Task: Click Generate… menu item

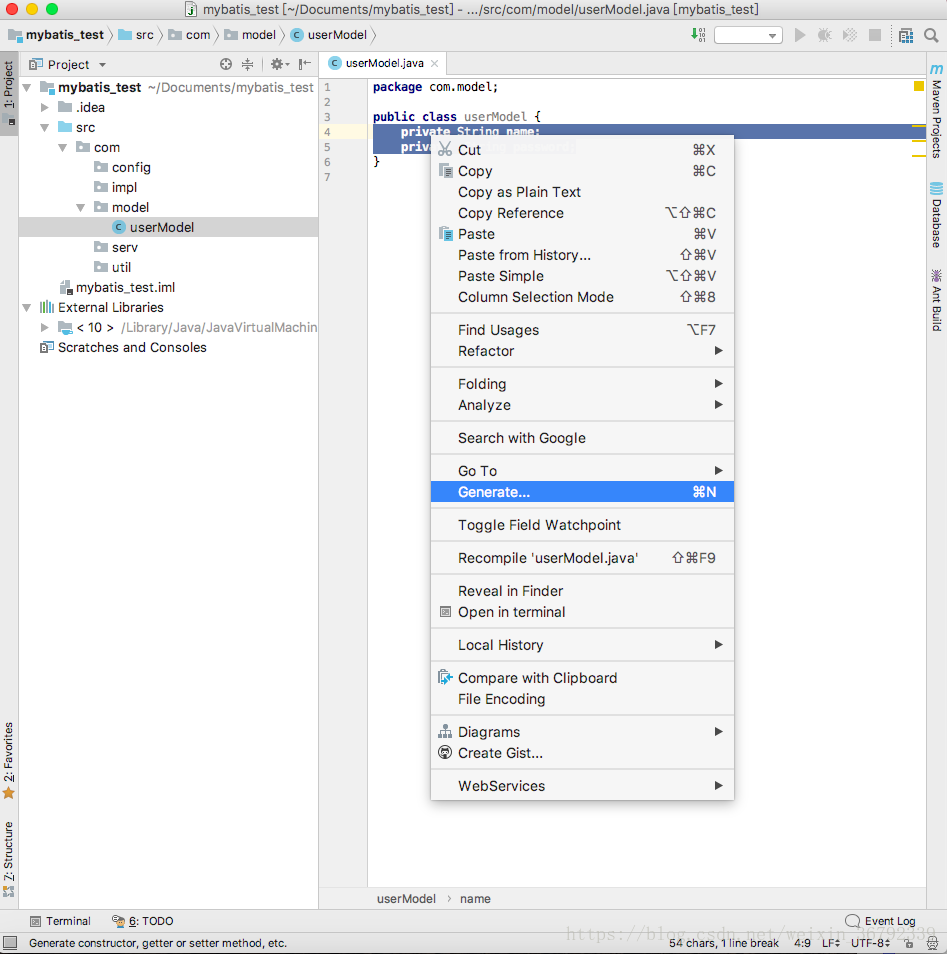Action: click(582, 492)
